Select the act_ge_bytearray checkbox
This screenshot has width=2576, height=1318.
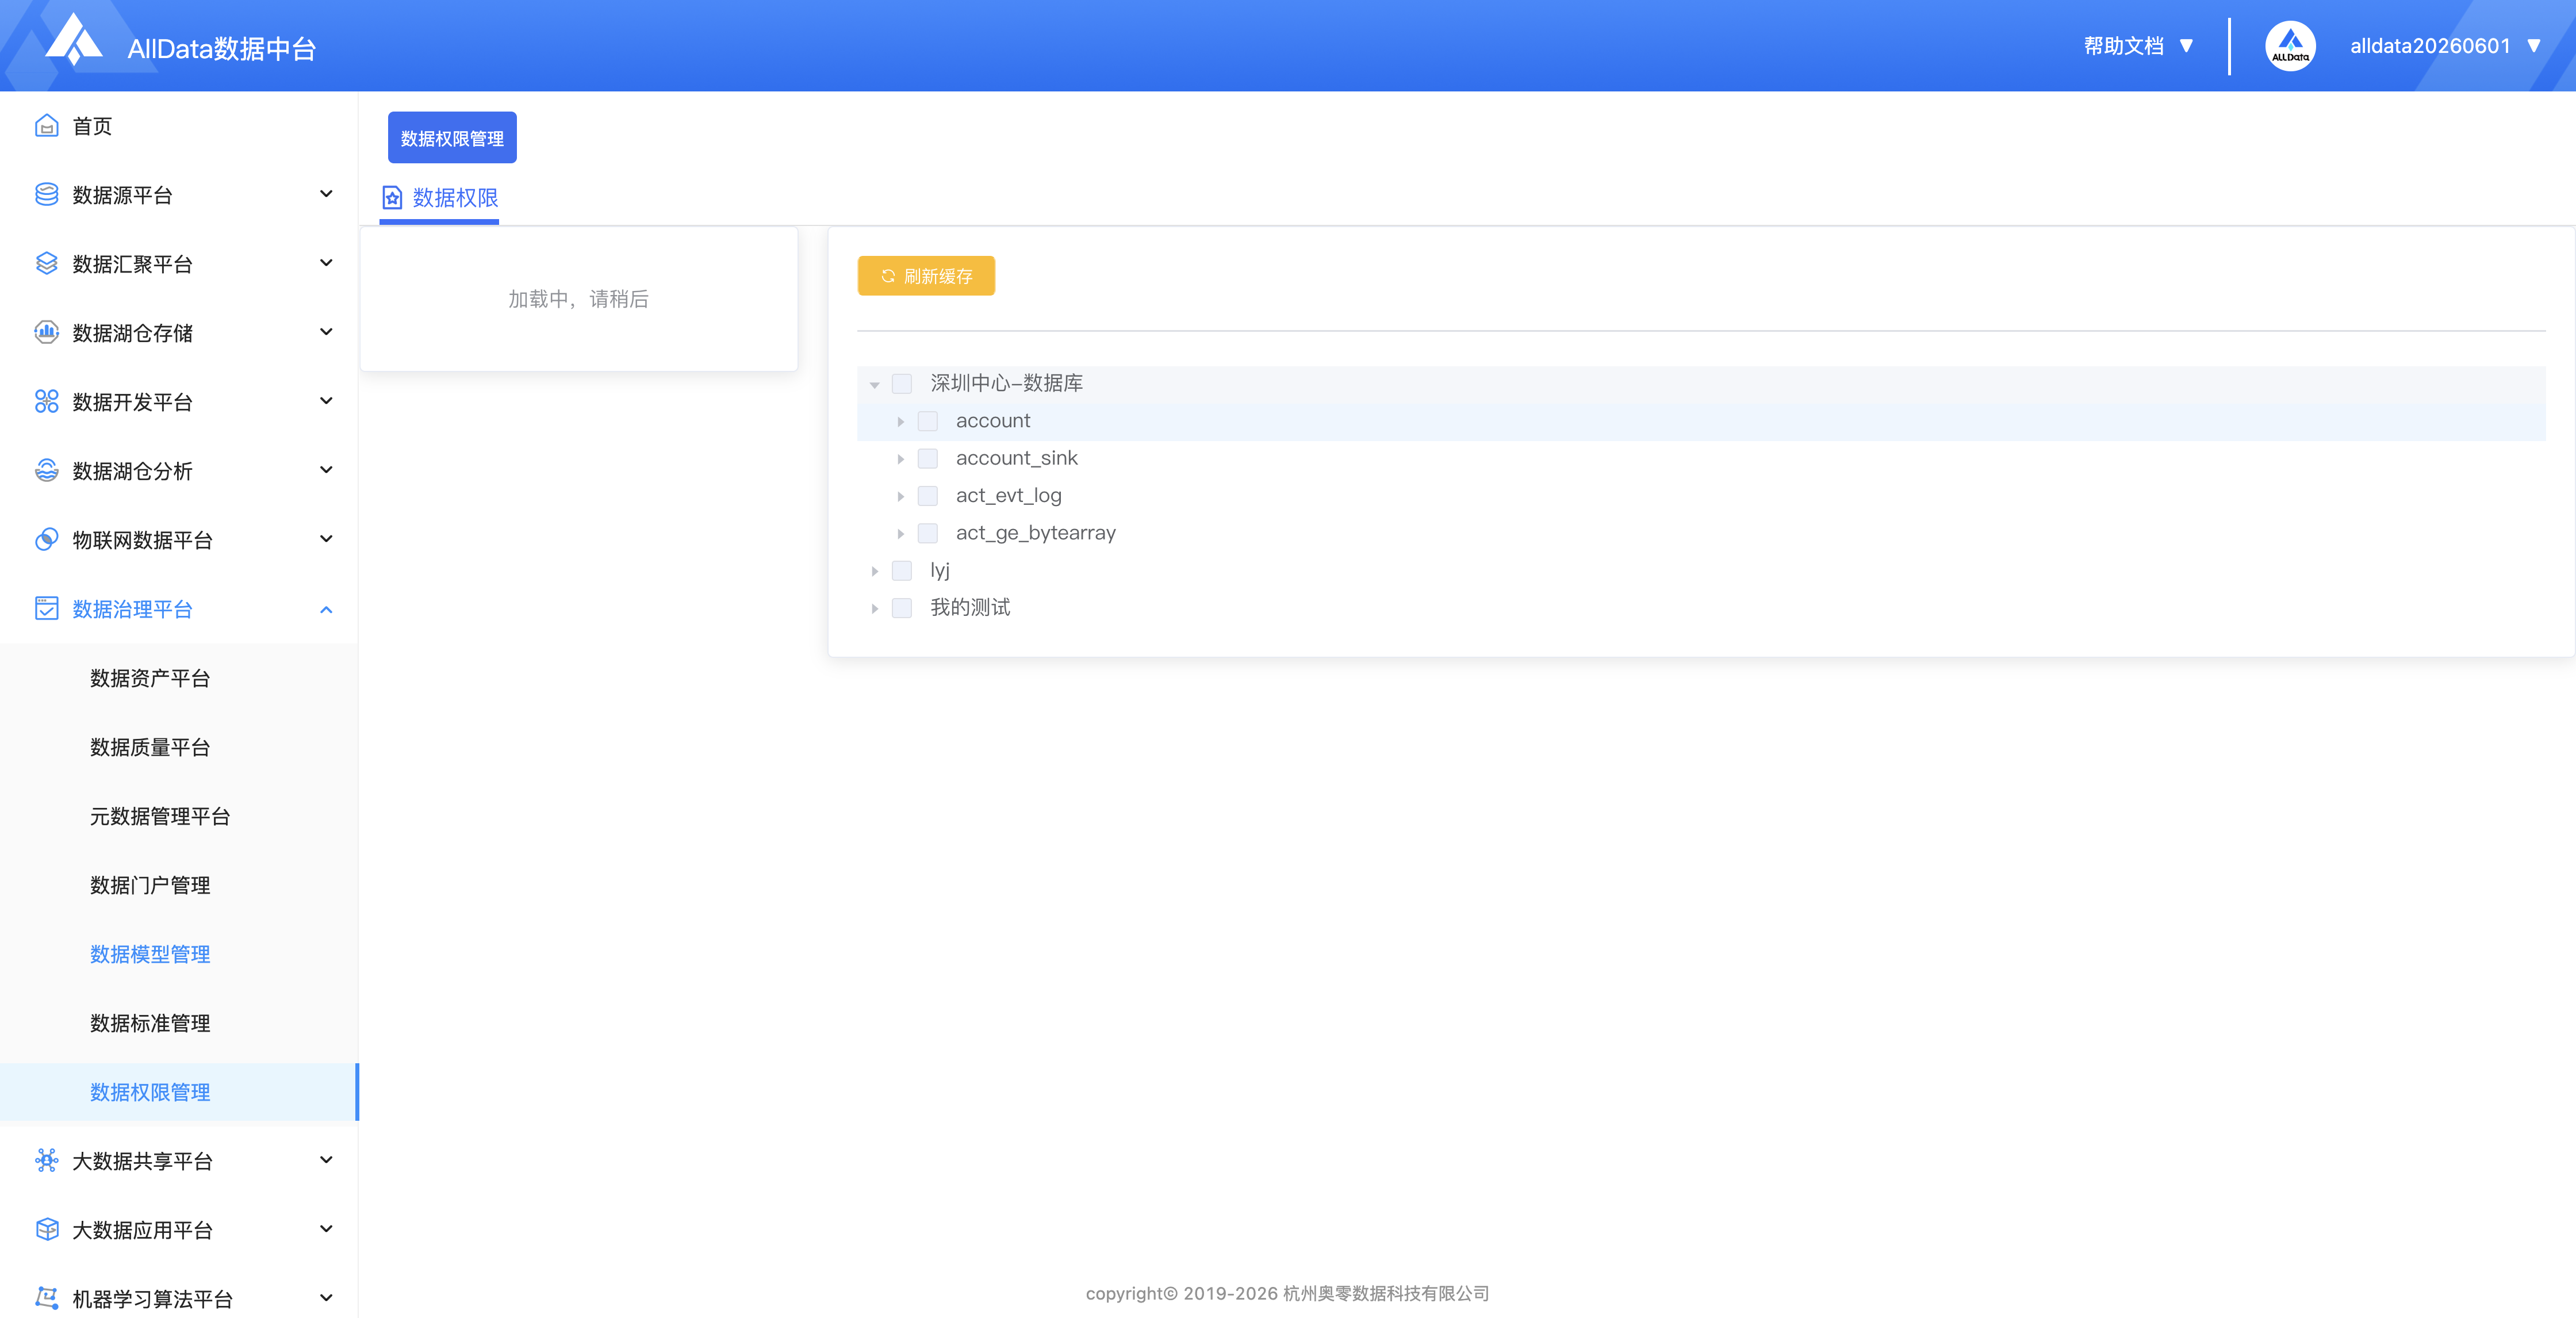[928, 533]
